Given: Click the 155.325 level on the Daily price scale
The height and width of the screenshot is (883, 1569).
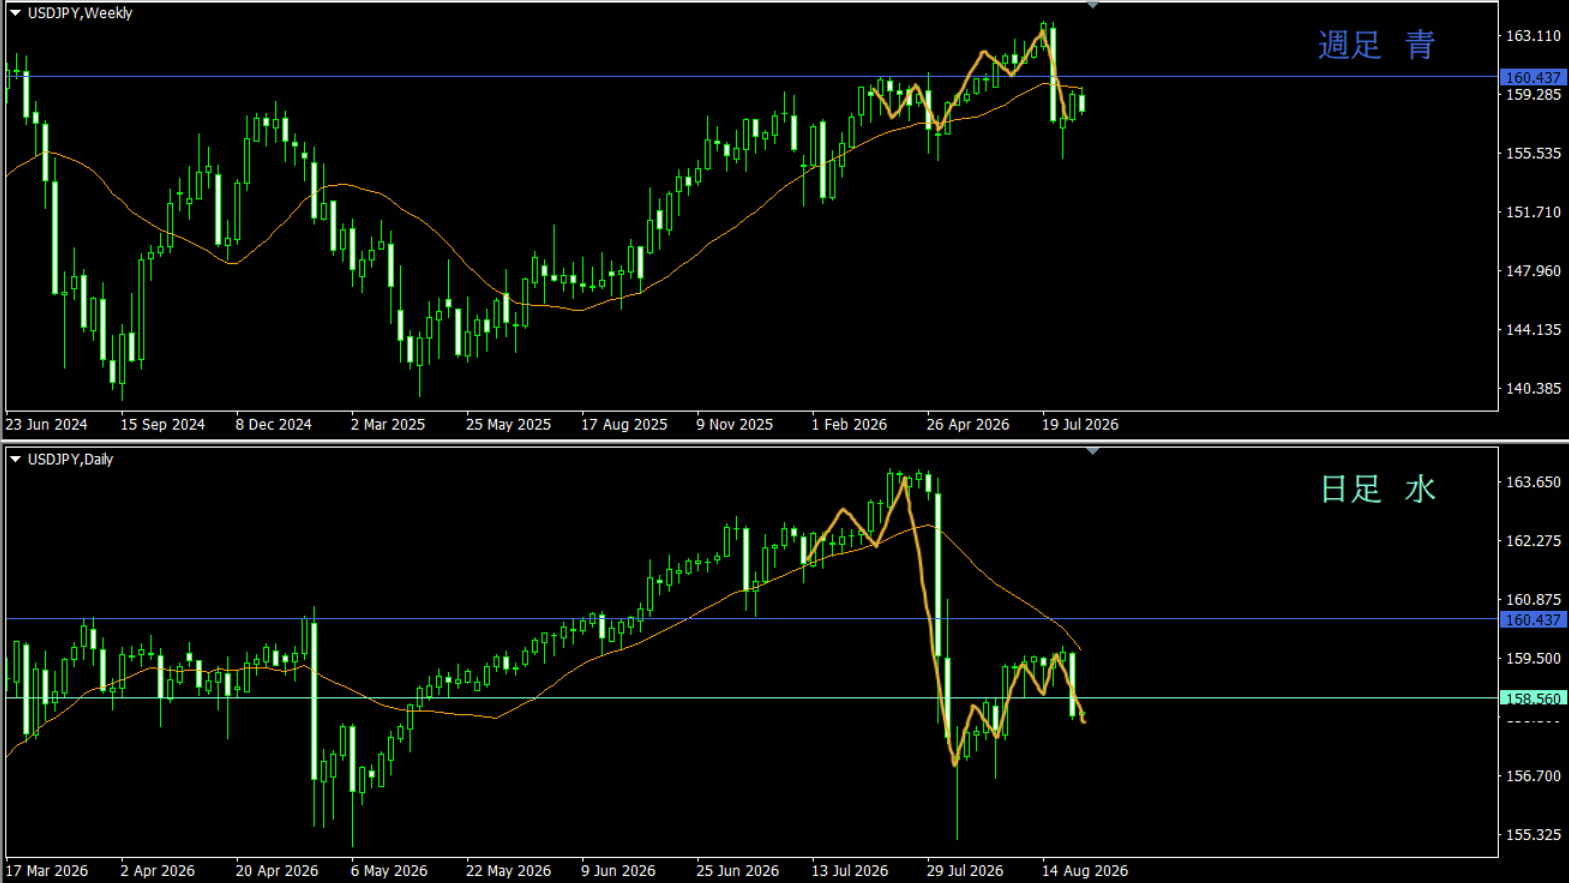Looking at the screenshot, I should pos(1533,834).
